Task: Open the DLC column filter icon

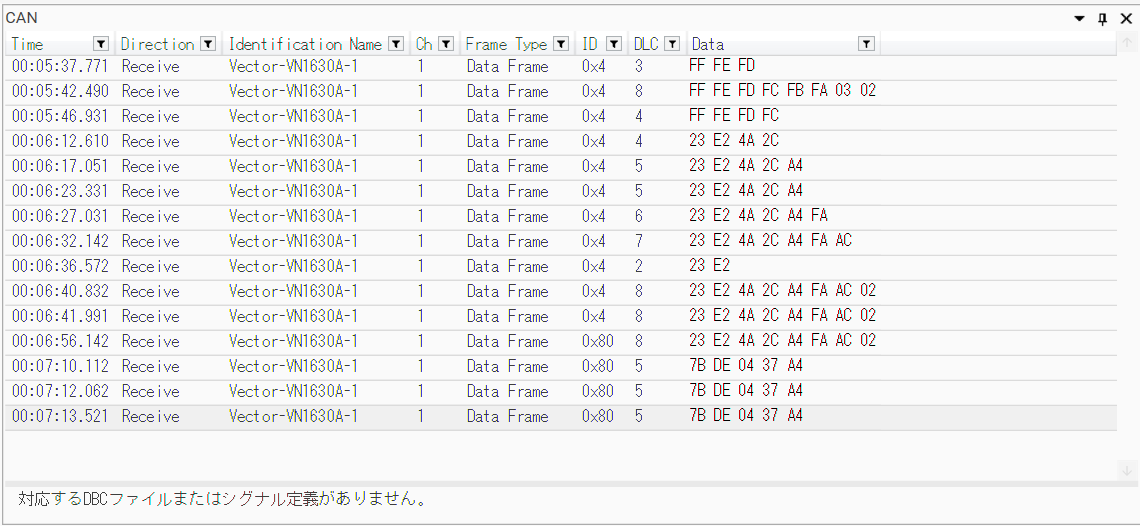Action: point(673,44)
